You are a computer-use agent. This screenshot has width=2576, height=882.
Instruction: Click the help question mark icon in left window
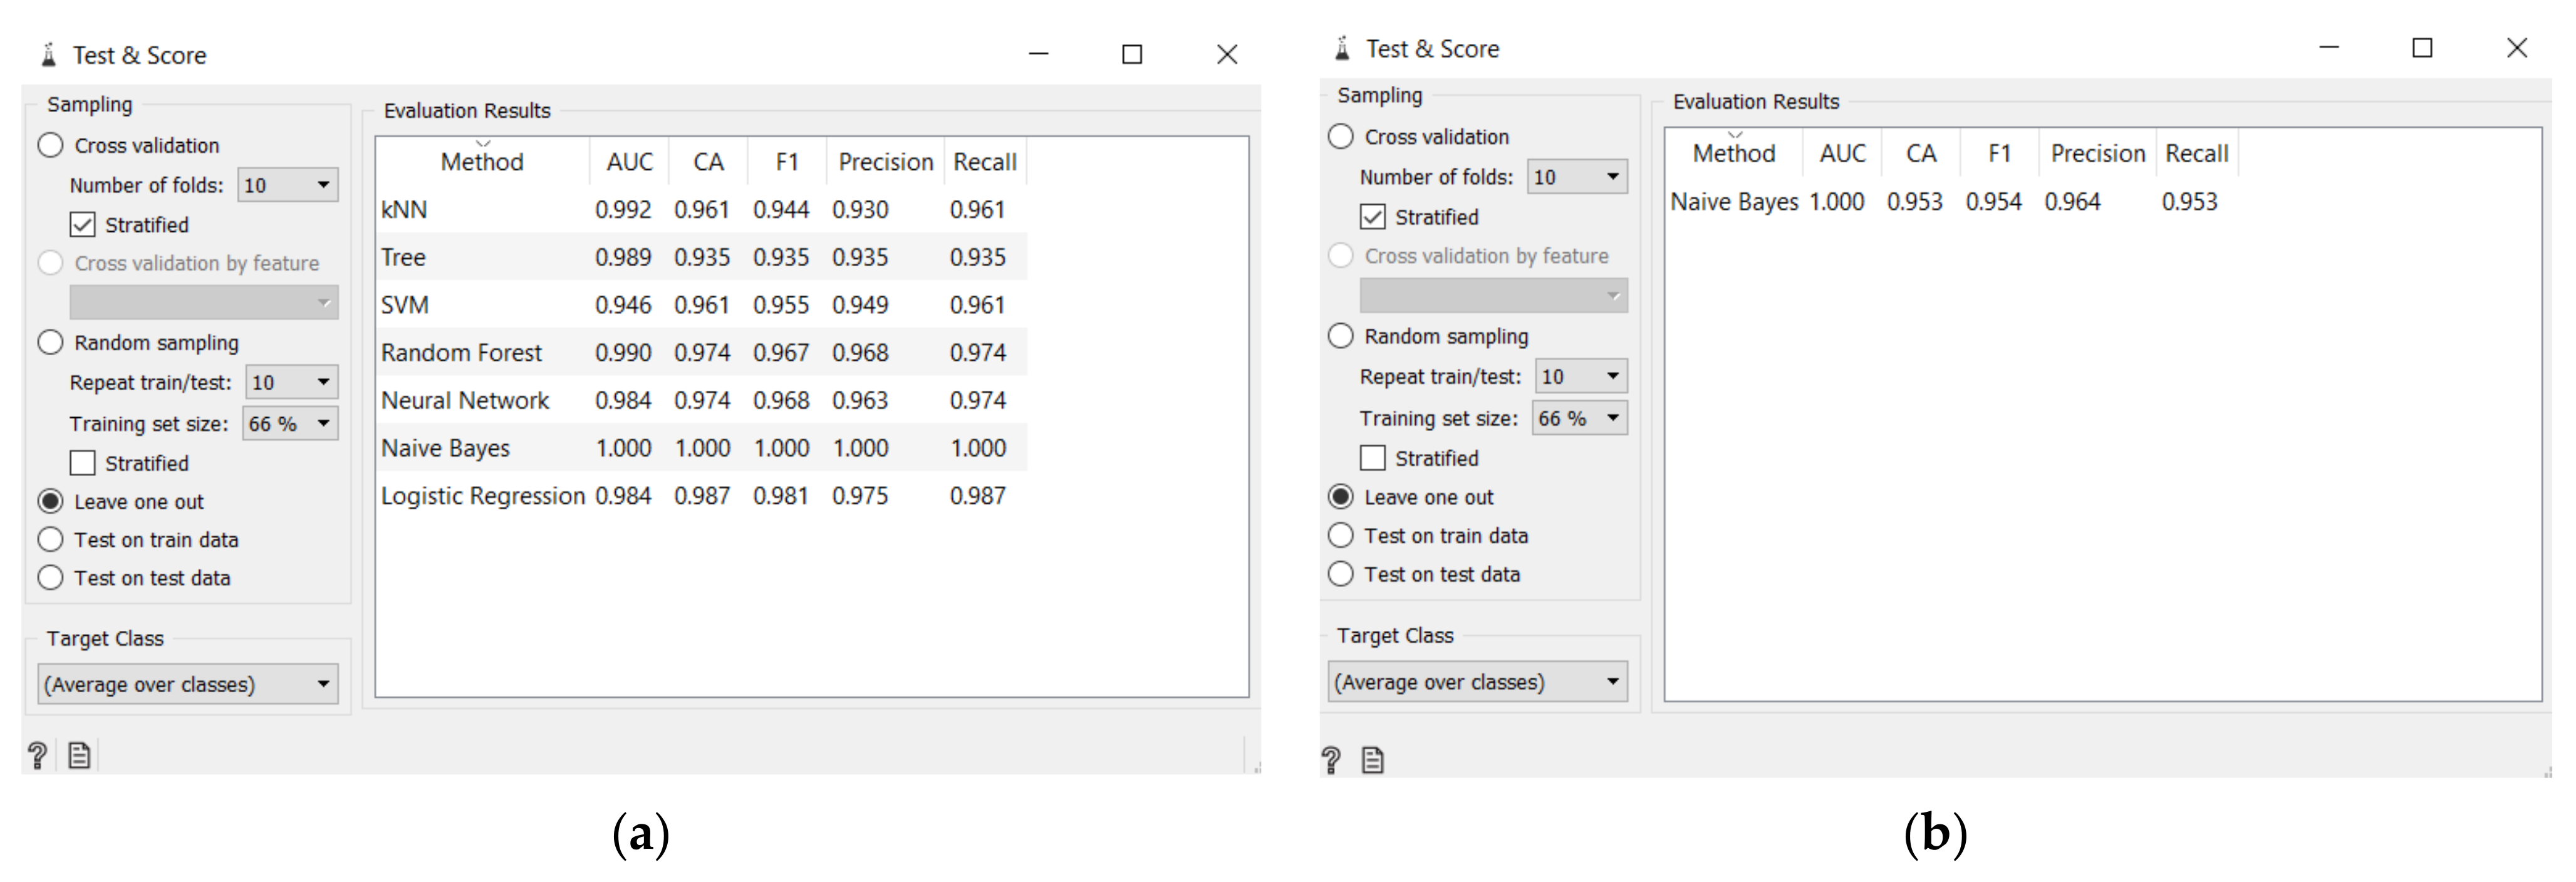[37, 755]
